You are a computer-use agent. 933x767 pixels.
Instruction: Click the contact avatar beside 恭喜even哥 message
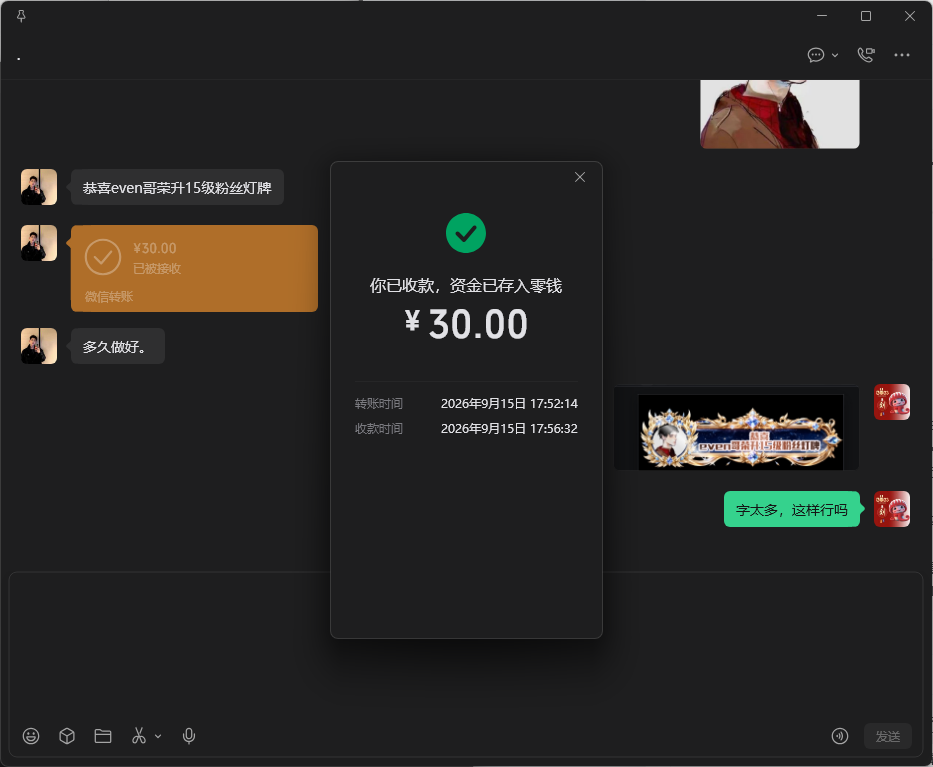[39, 187]
